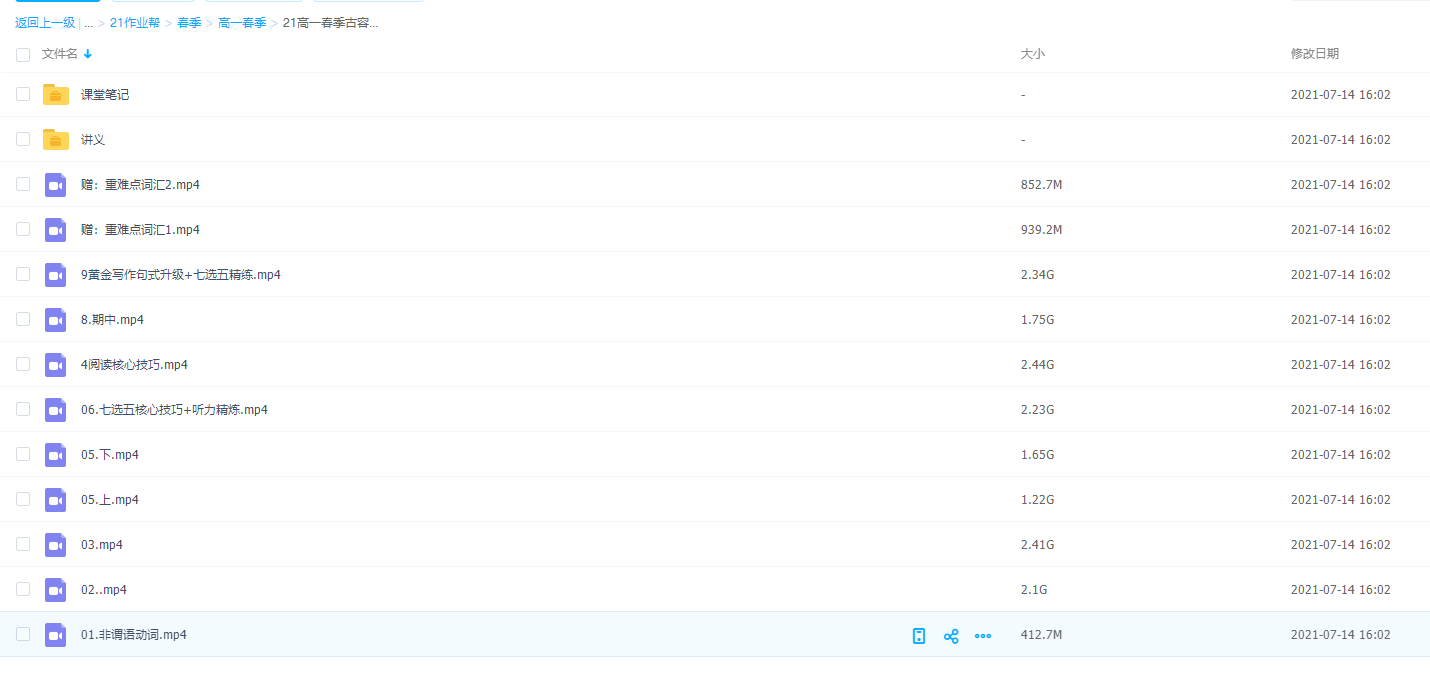Open the 课堂笔记 folder icon
The height and width of the screenshot is (674, 1430).
click(x=56, y=95)
